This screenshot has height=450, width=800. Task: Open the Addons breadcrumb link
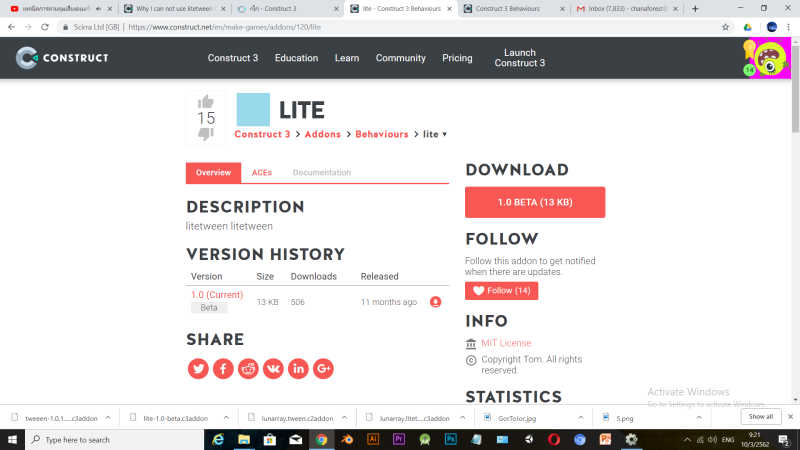click(x=322, y=134)
